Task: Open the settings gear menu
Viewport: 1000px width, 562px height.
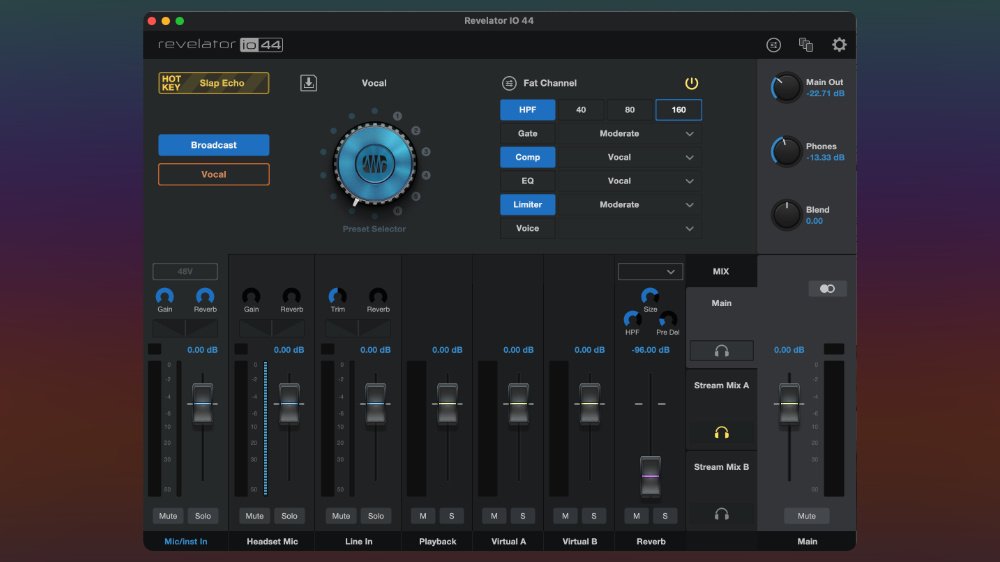Action: [x=839, y=45]
